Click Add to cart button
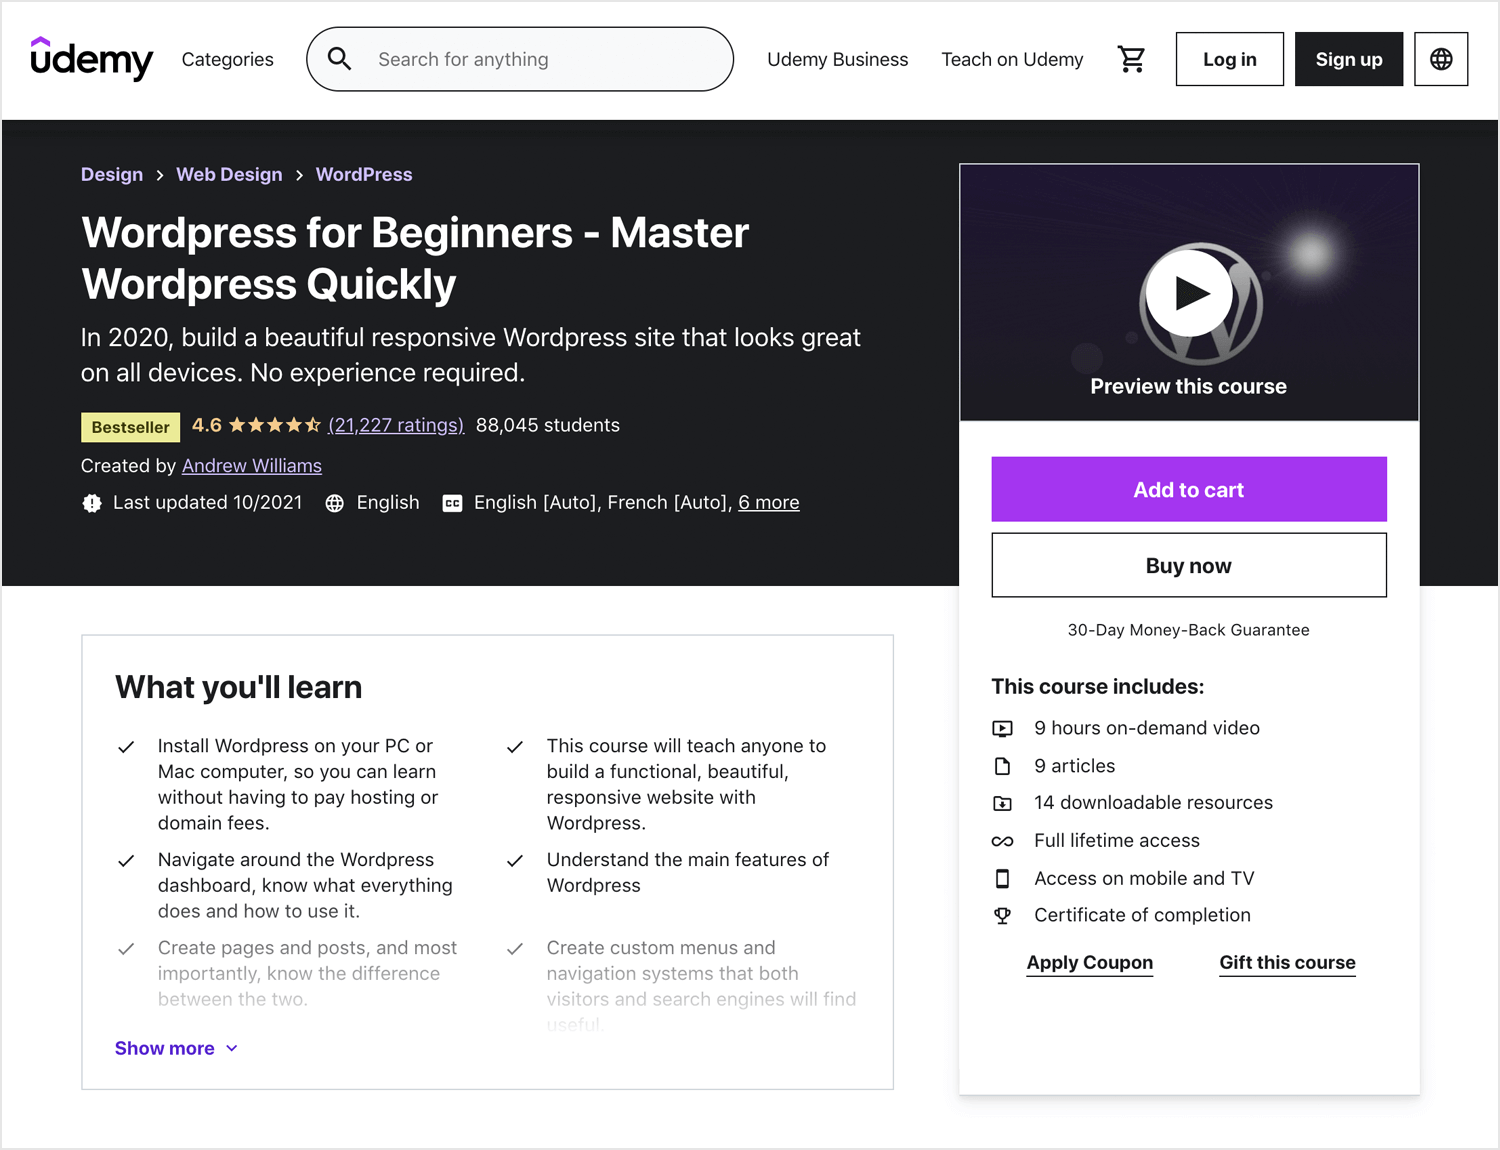This screenshot has width=1500, height=1150. click(x=1189, y=489)
